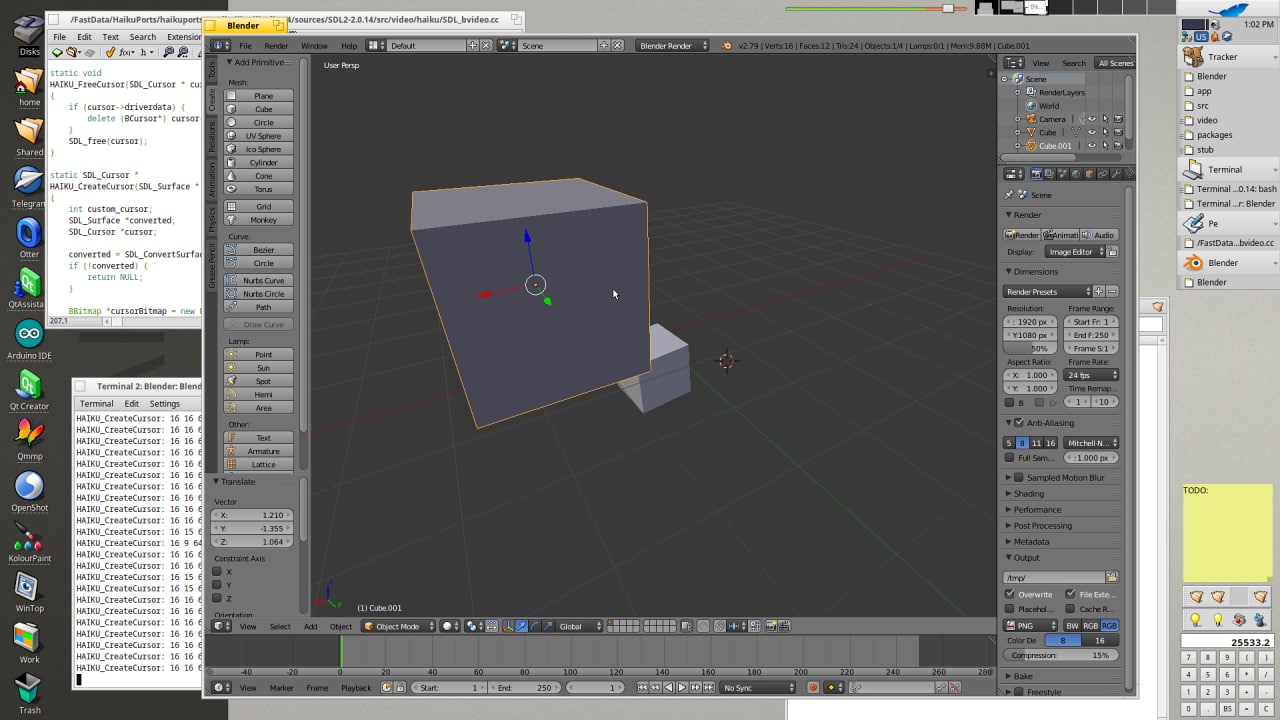1280x720 pixels.
Task: Select BW color mode button
Action: pyautogui.click(x=1073, y=626)
